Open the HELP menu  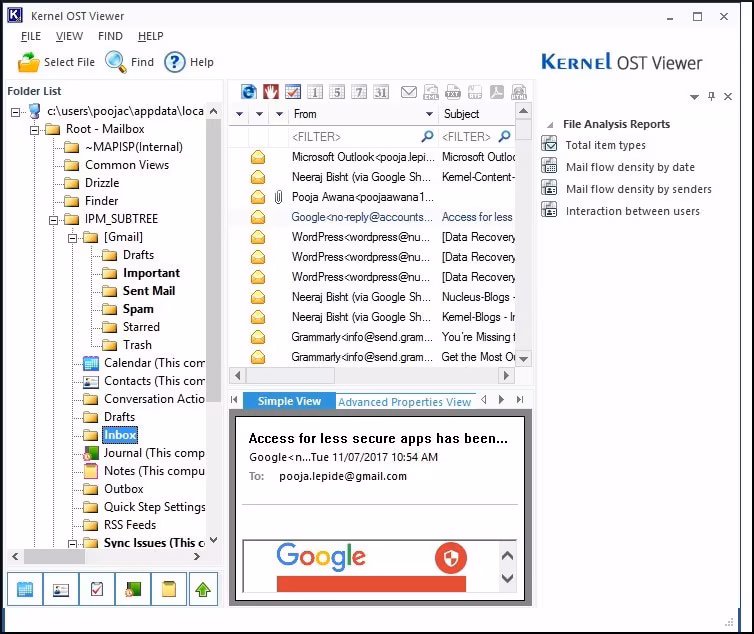151,36
